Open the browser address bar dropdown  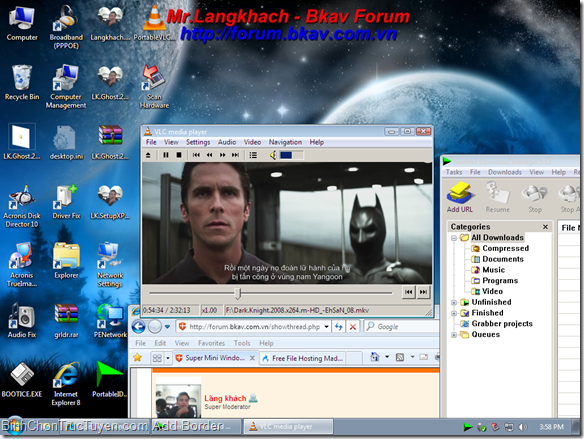pyautogui.click(x=326, y=327)
